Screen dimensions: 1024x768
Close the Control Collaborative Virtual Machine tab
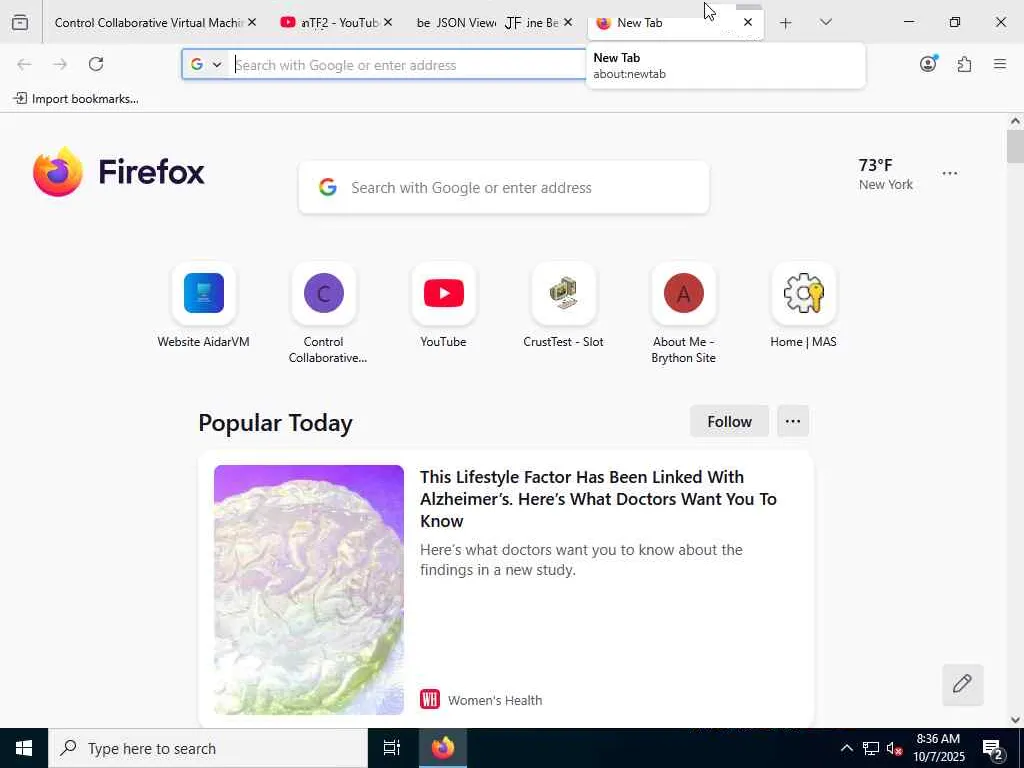252,22
